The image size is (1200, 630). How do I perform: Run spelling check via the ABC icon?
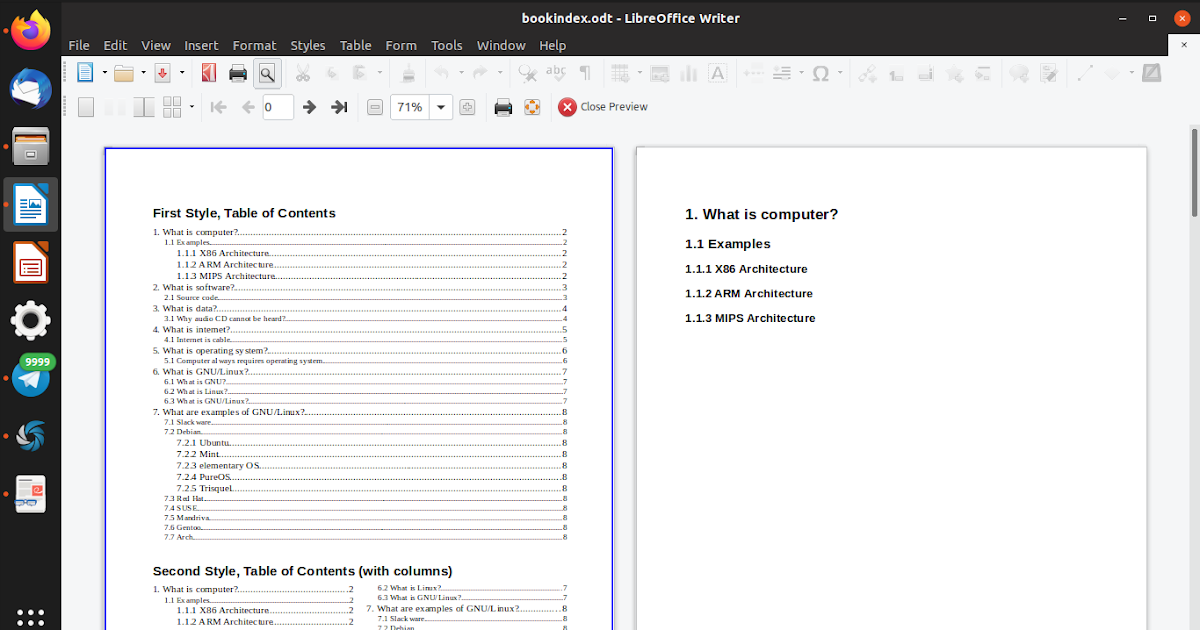[556, 73]
